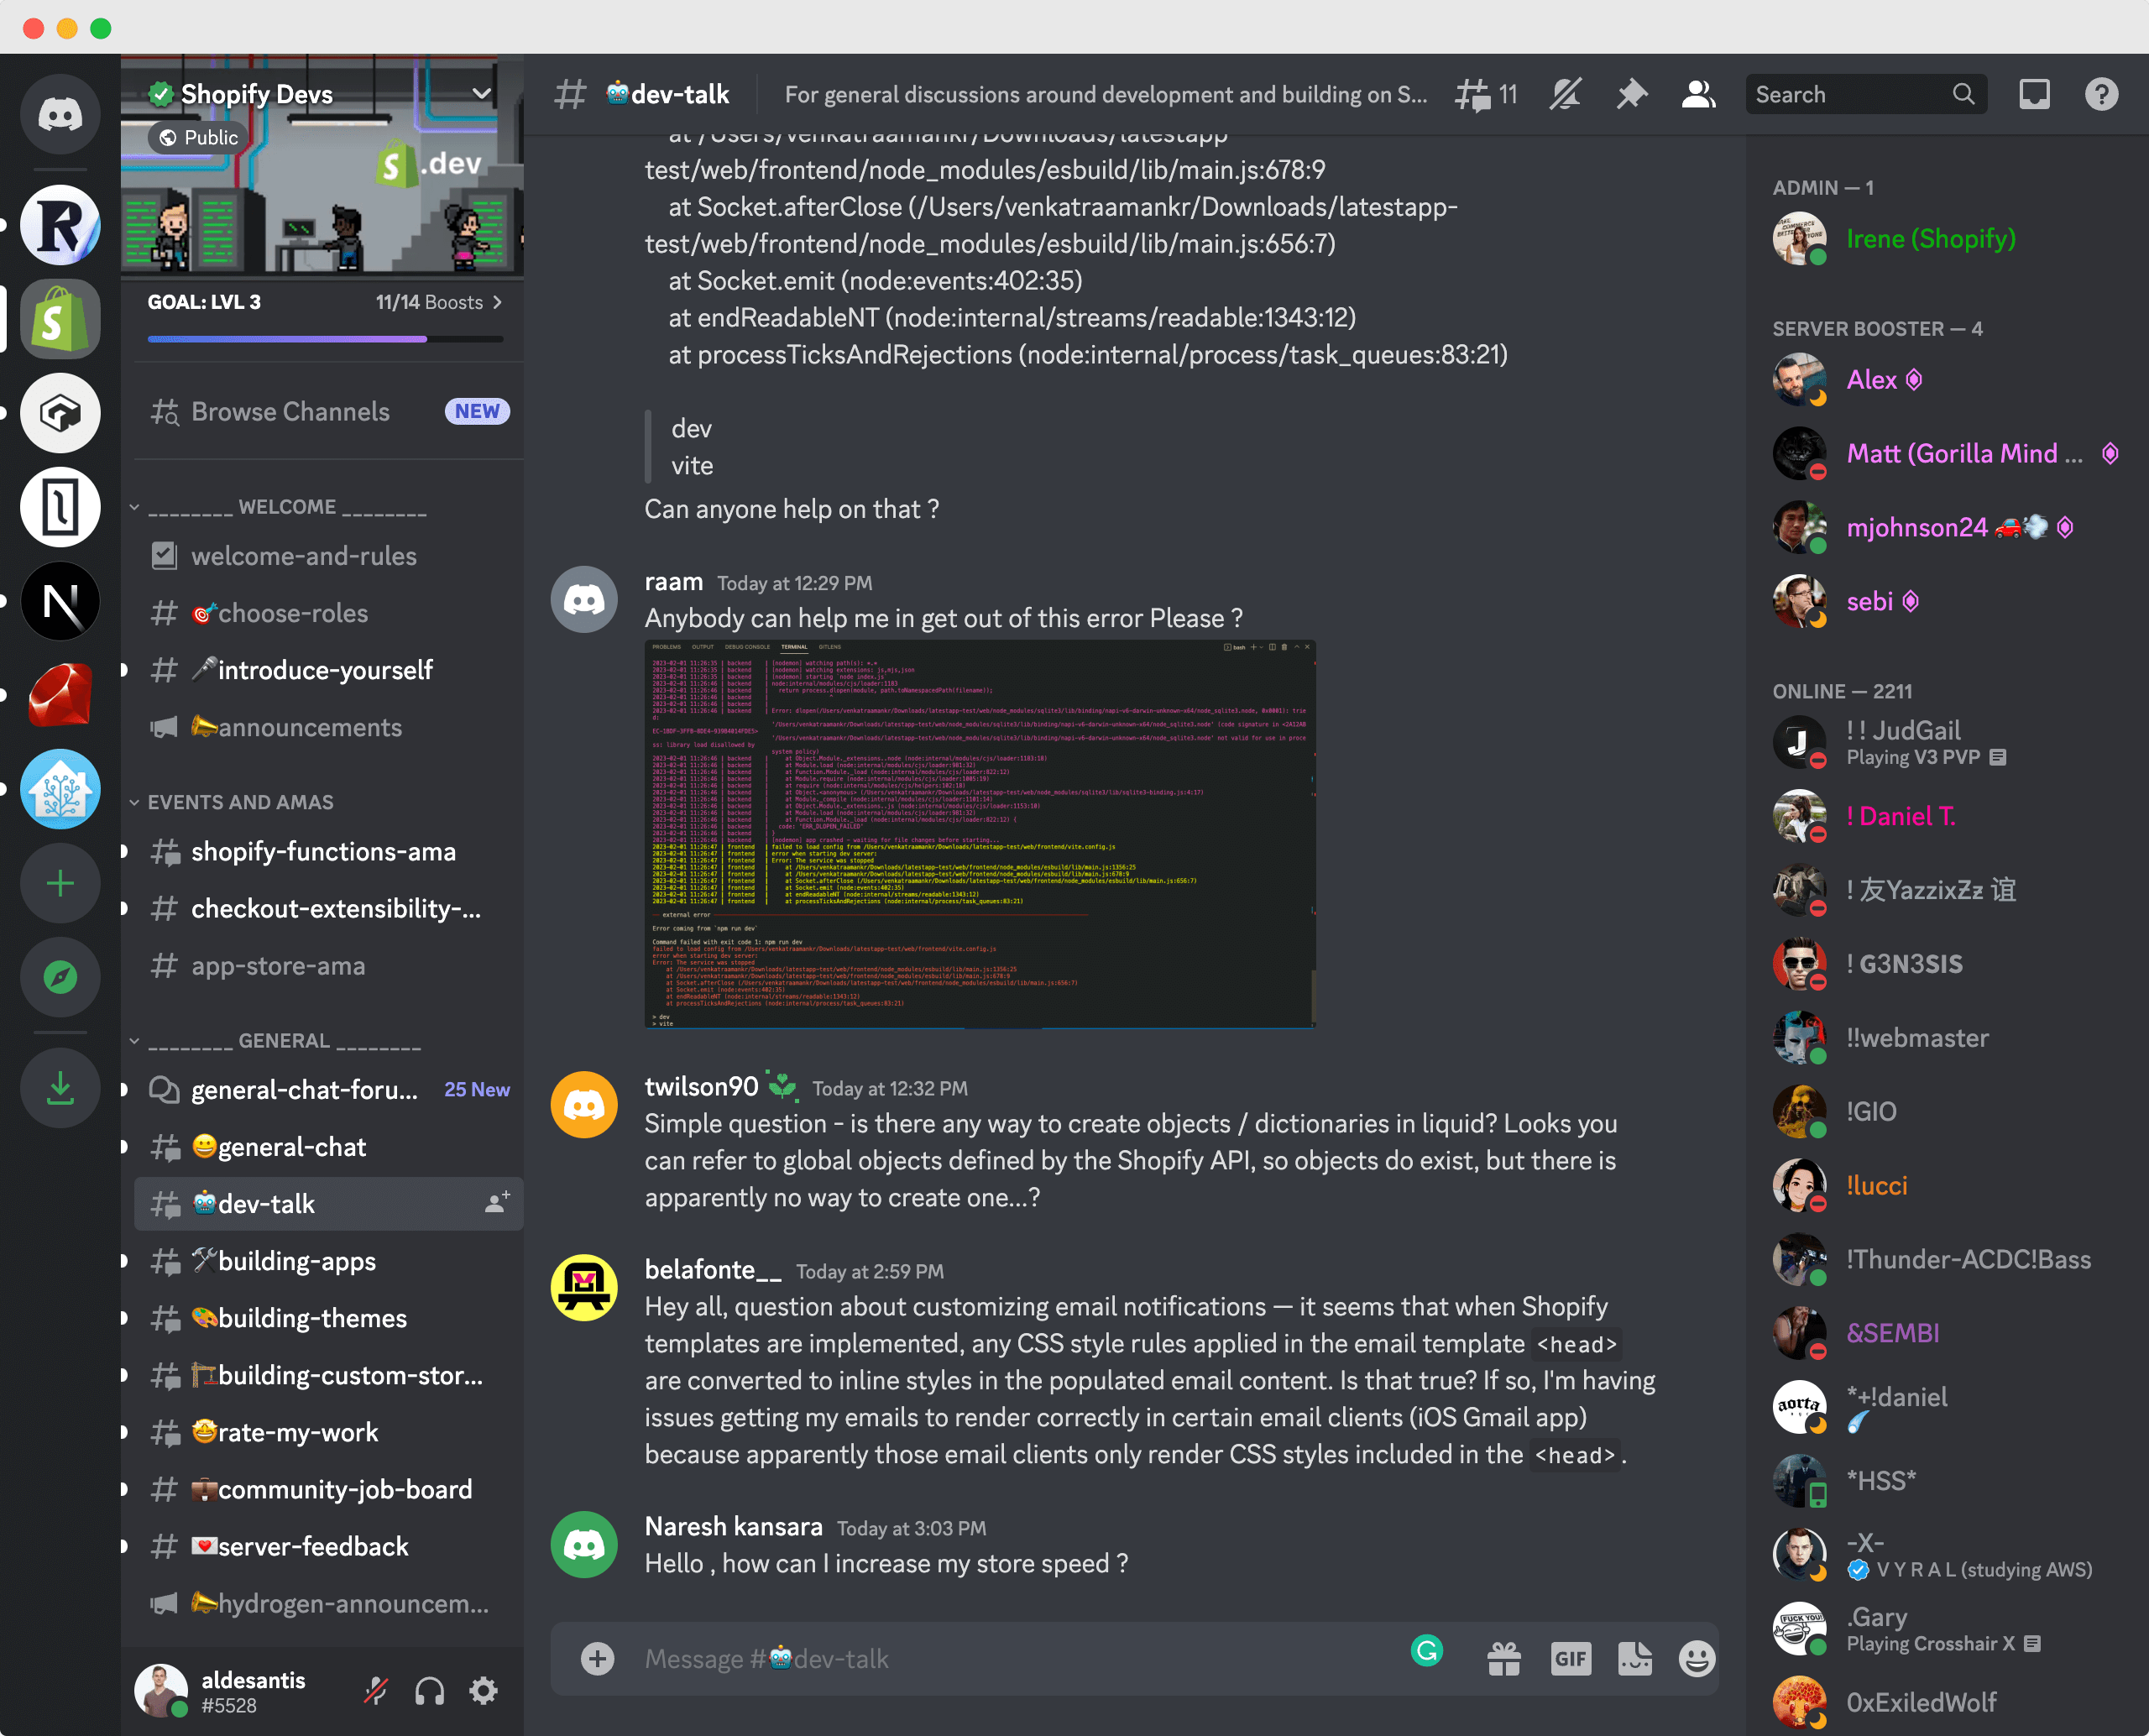This screenshot has width=2149, height=1736.
Task: Click Grammarly icon in message box
Action: point(1427,1651)
